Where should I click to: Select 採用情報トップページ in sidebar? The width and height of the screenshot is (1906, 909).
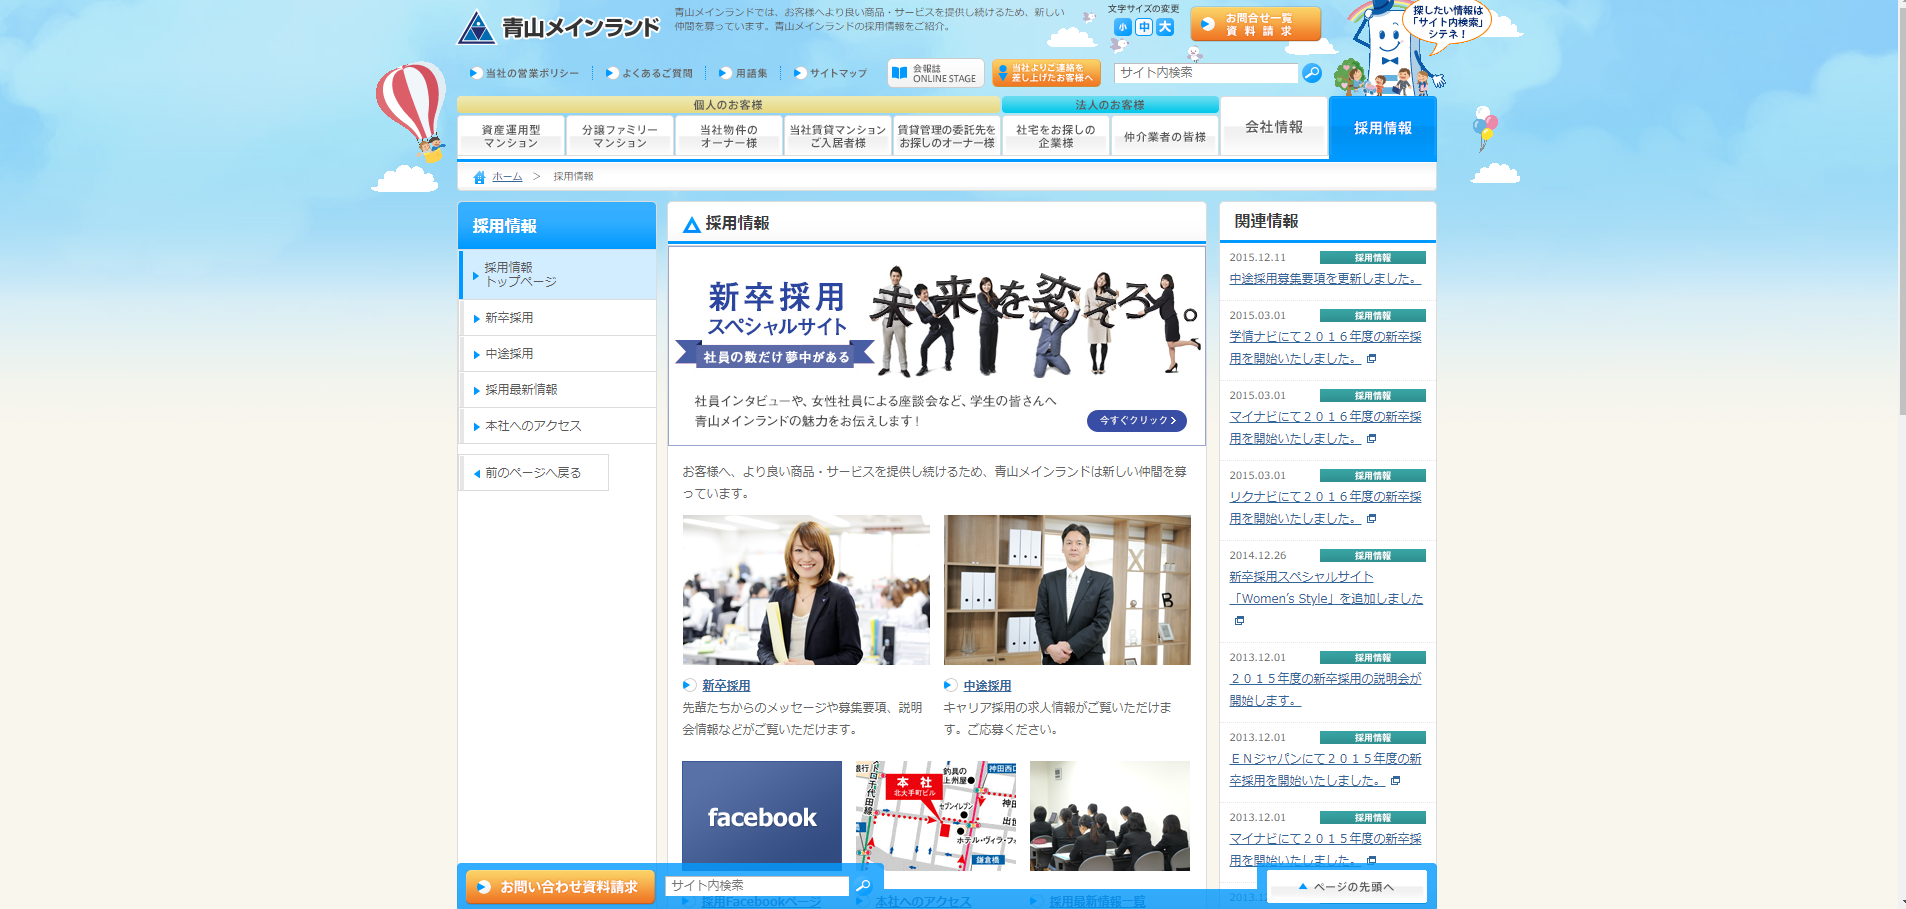[558, 275]
